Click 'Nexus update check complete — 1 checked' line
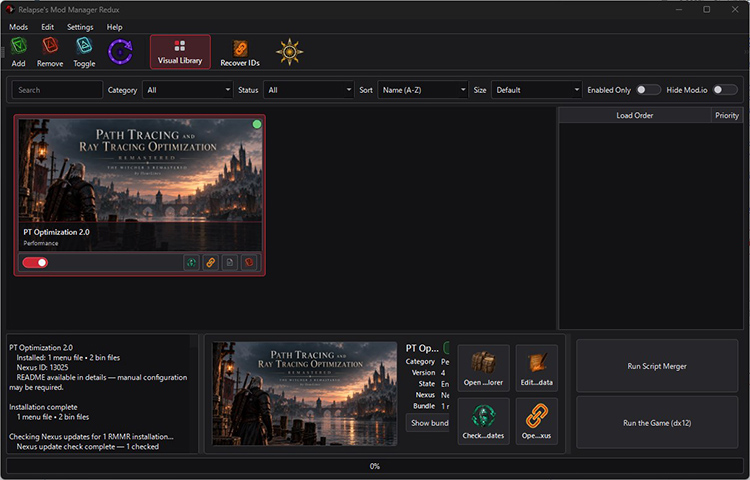750x480 pixels. [x=88, y=447]
